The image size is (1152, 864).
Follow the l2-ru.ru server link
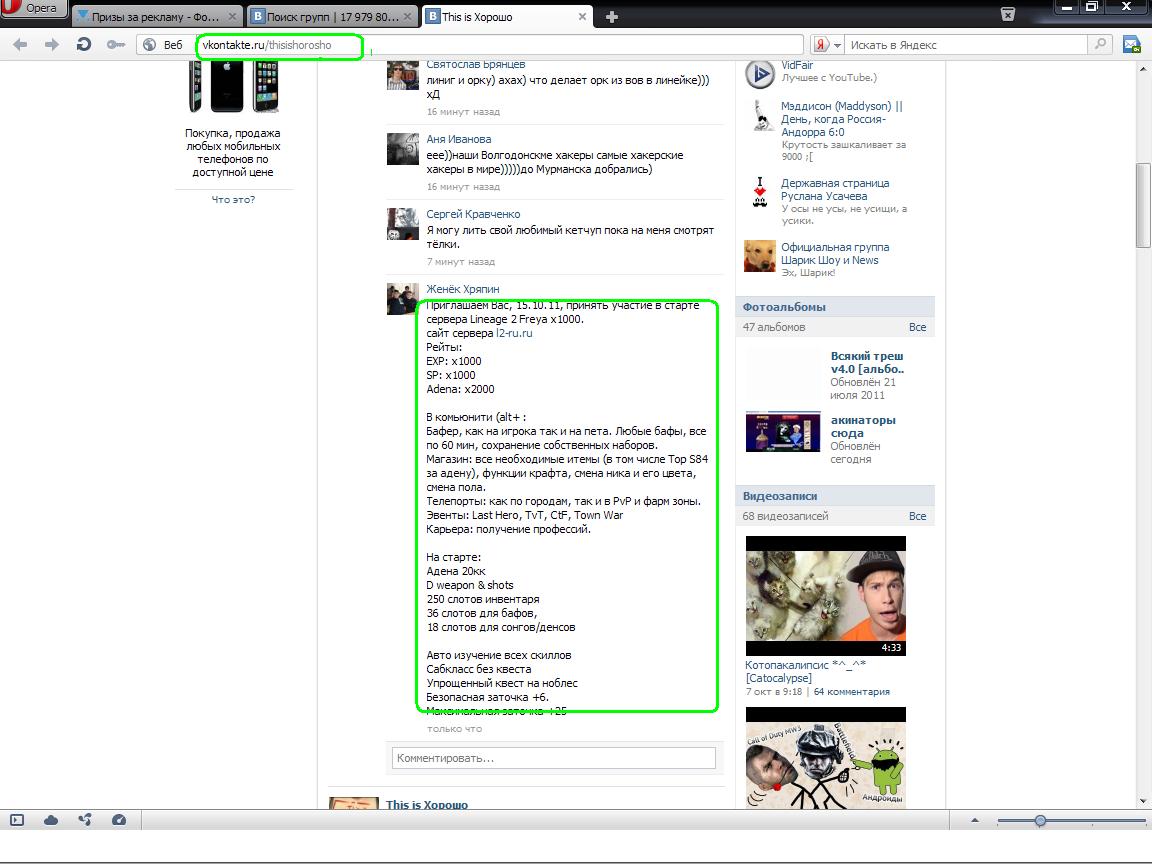514,333
